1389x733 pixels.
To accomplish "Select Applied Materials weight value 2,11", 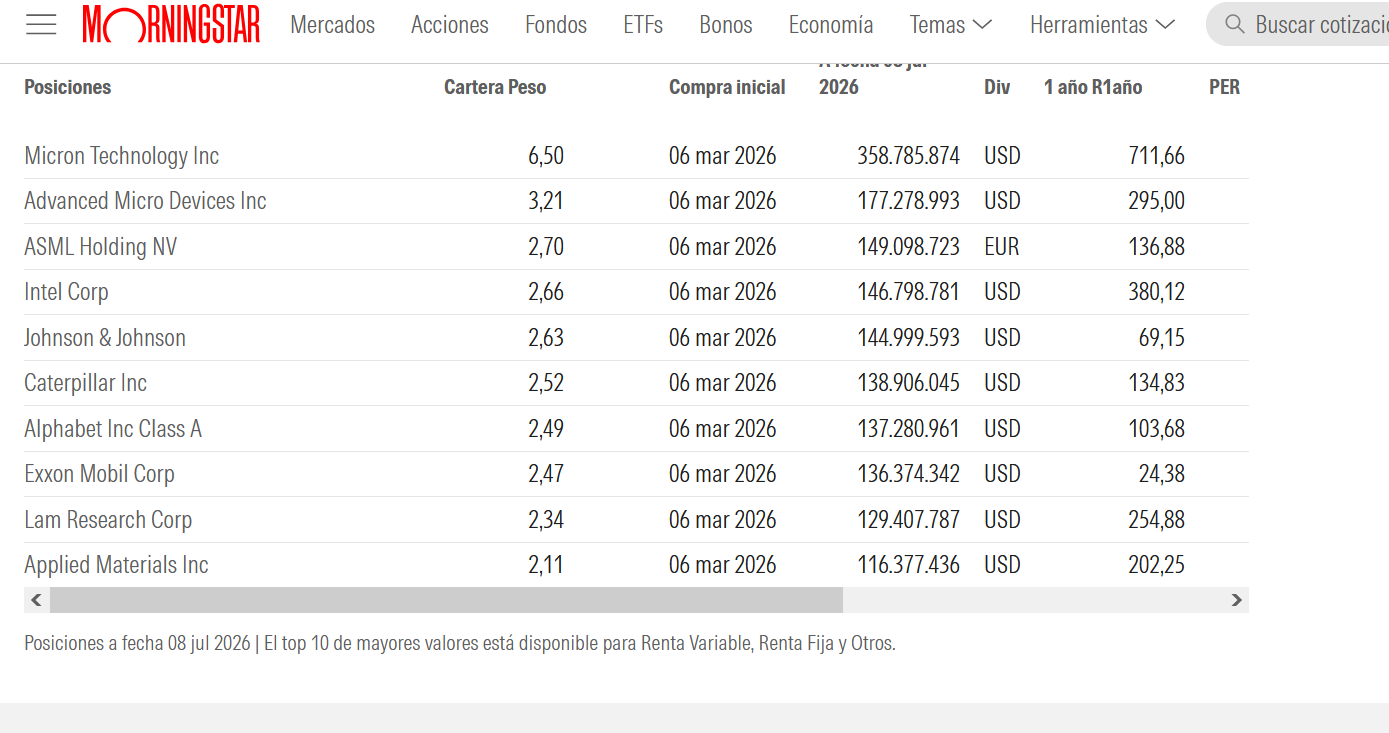I will 546,565.
